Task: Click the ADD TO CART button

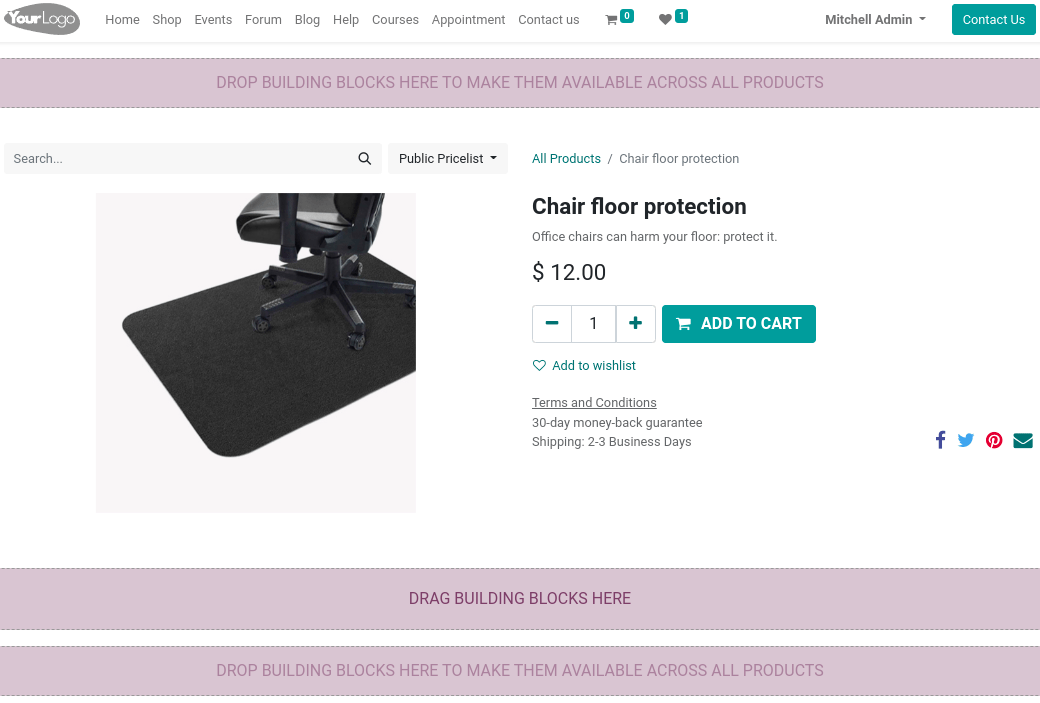Action: (738, 323)
